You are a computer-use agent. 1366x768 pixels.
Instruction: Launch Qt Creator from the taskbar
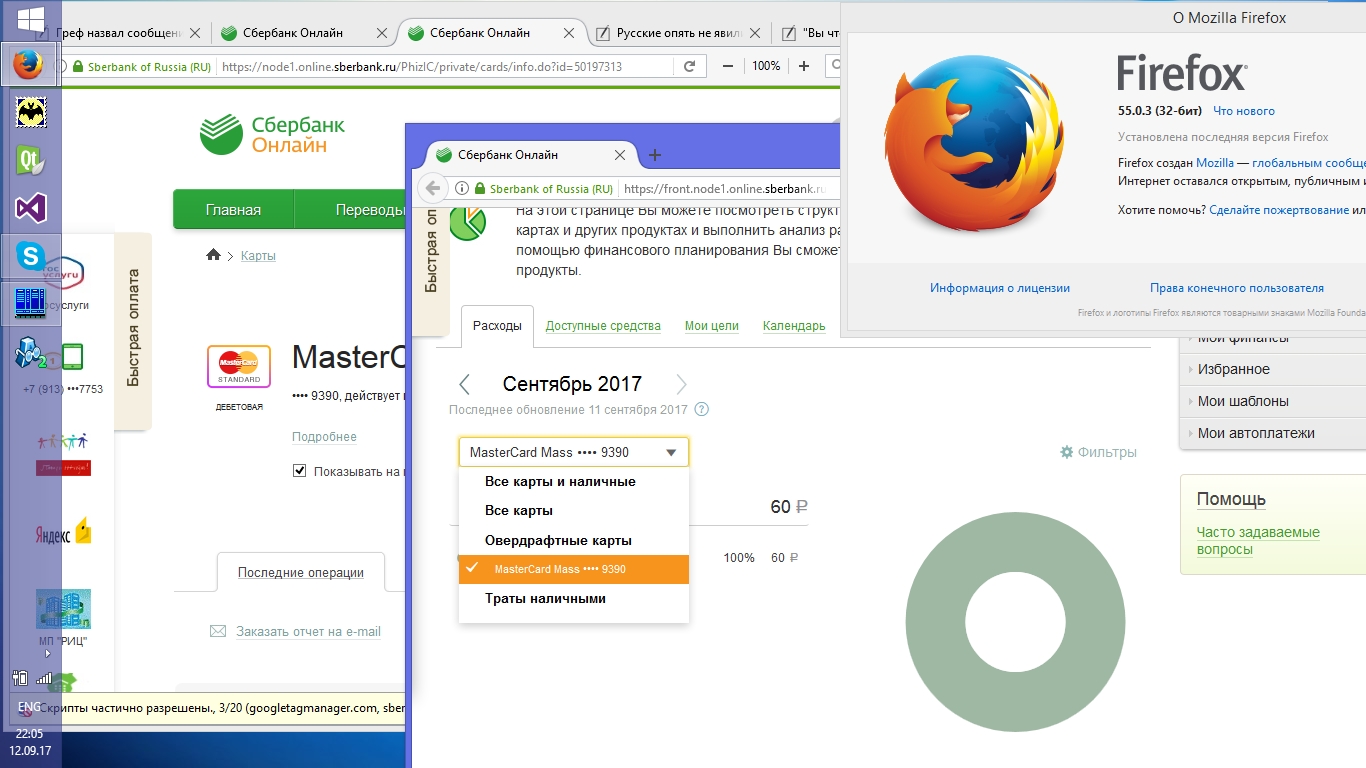(31, 160)
